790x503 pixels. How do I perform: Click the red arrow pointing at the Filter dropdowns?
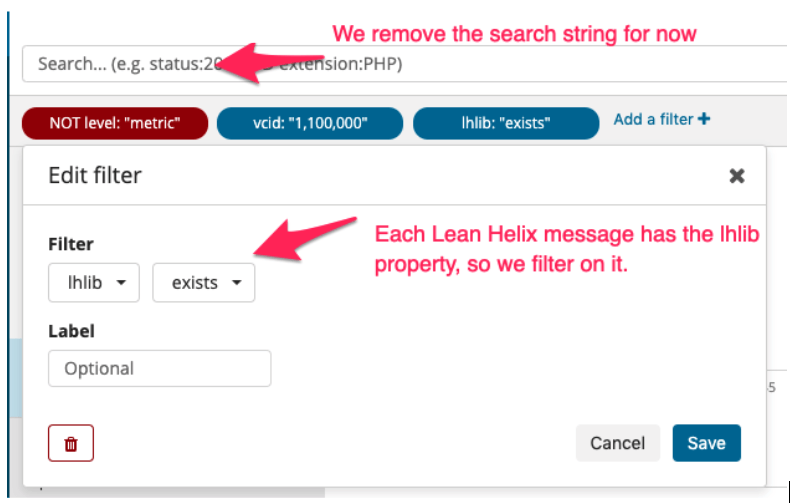[304, 238]
